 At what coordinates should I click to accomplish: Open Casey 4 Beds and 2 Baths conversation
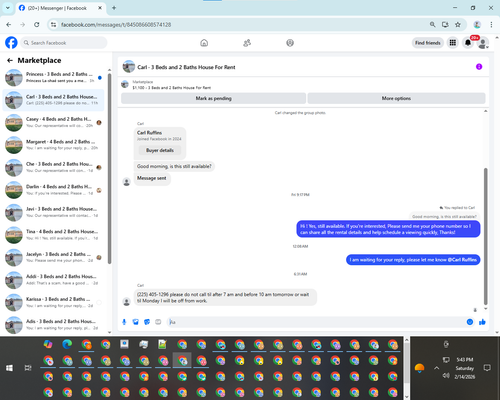(x=53, y=122)
